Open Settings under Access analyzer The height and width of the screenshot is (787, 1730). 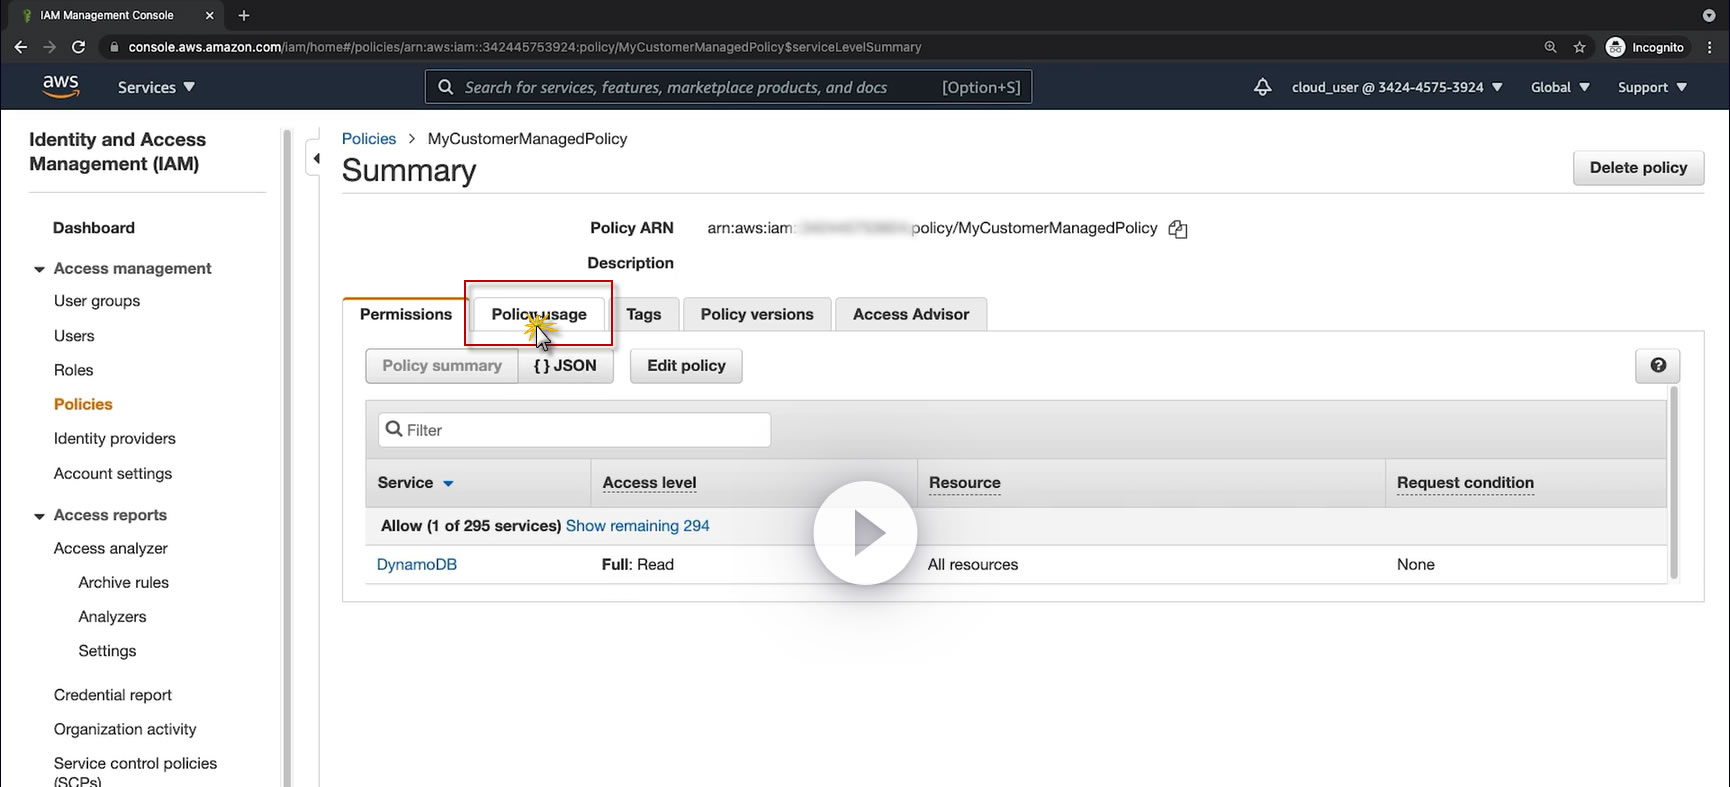click(x=107, y=651)
